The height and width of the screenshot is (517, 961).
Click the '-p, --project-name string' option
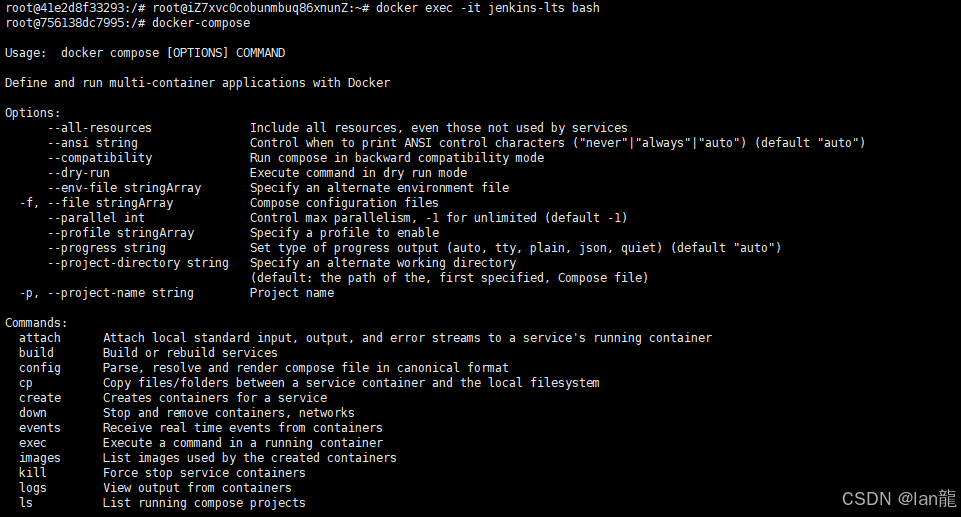[107, 293]
